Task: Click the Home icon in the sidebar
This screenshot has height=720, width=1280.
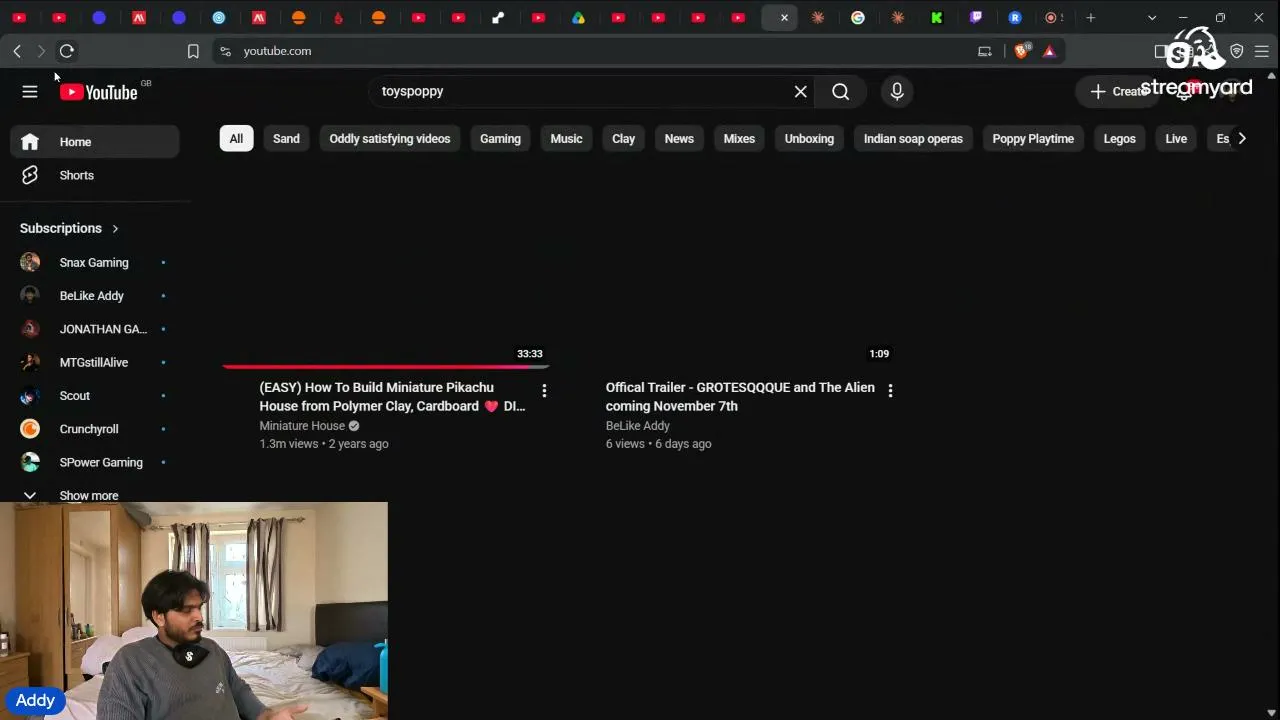Action: 30,142
